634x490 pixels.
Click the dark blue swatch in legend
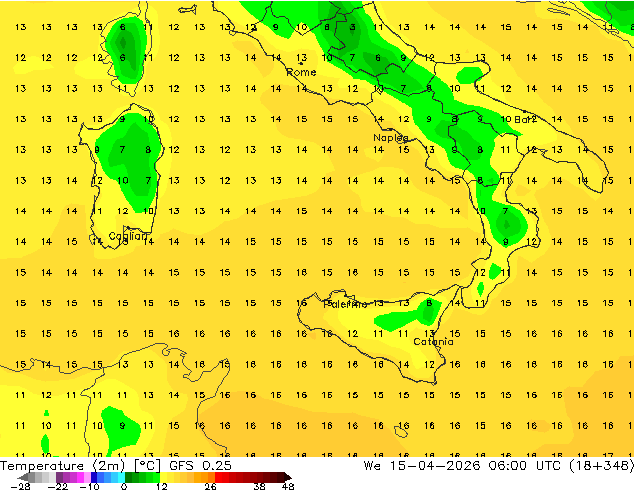click(94, 477)
